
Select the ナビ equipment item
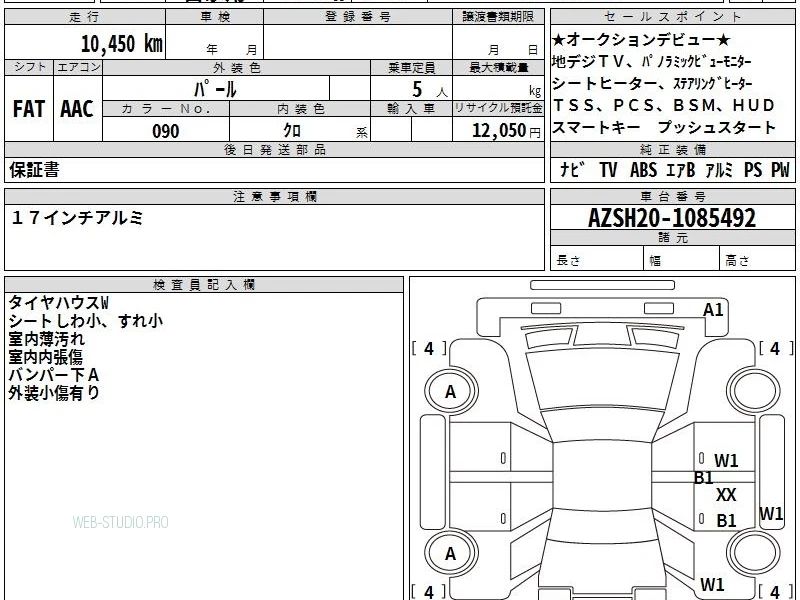(x=572, y=170)
